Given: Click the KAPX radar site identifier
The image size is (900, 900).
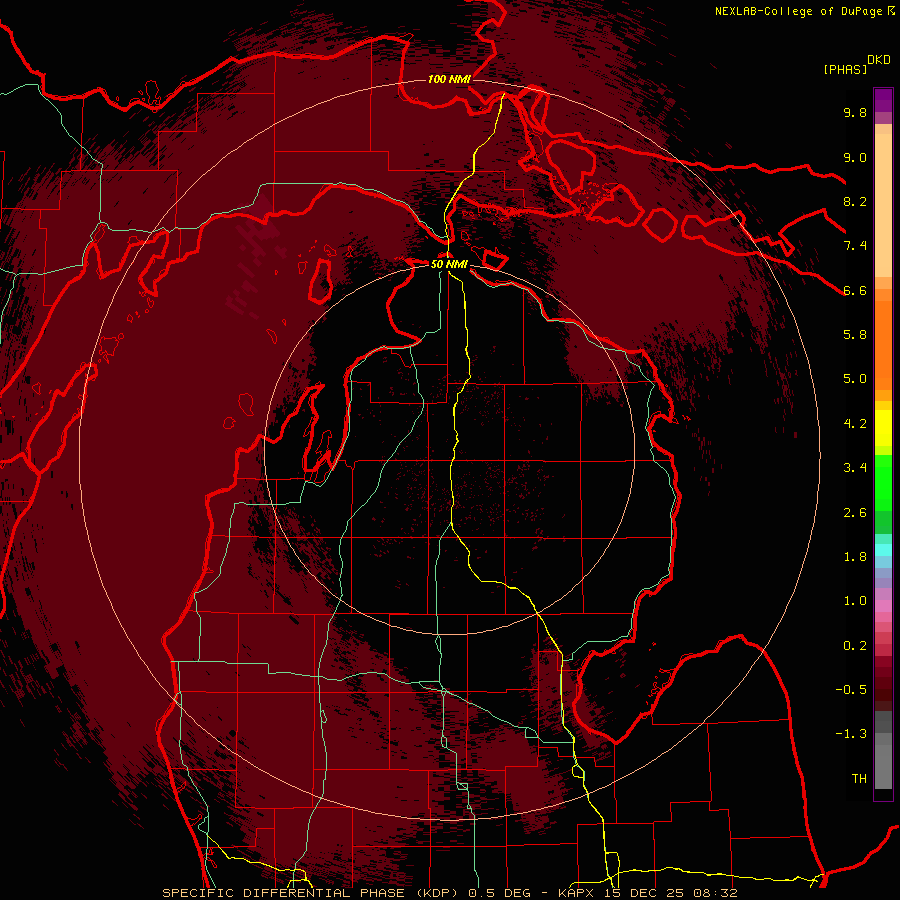Looking at the screenshot, I should [x=577, y=893].
